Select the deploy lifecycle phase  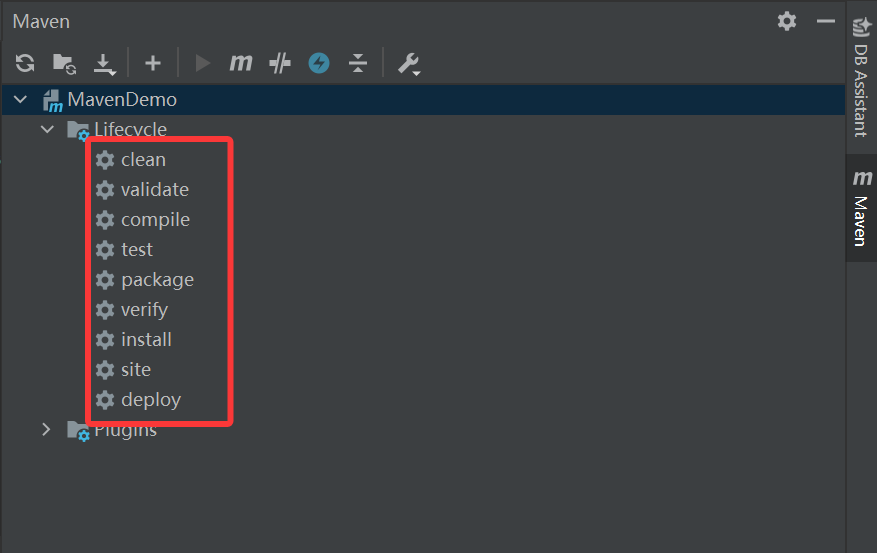[151, 400]
